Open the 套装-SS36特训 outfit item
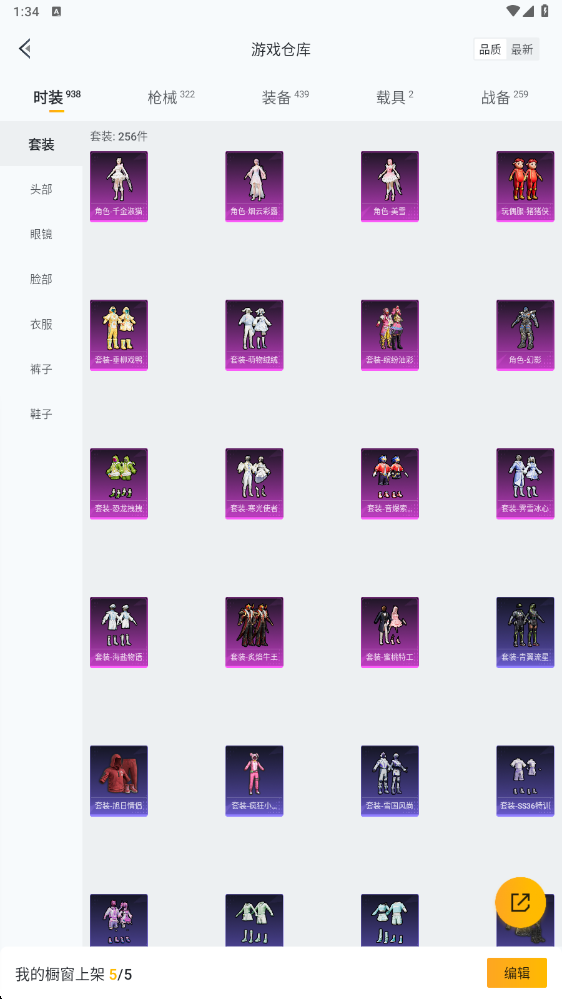This screenshot has height=999, width=562. point(525,780)
